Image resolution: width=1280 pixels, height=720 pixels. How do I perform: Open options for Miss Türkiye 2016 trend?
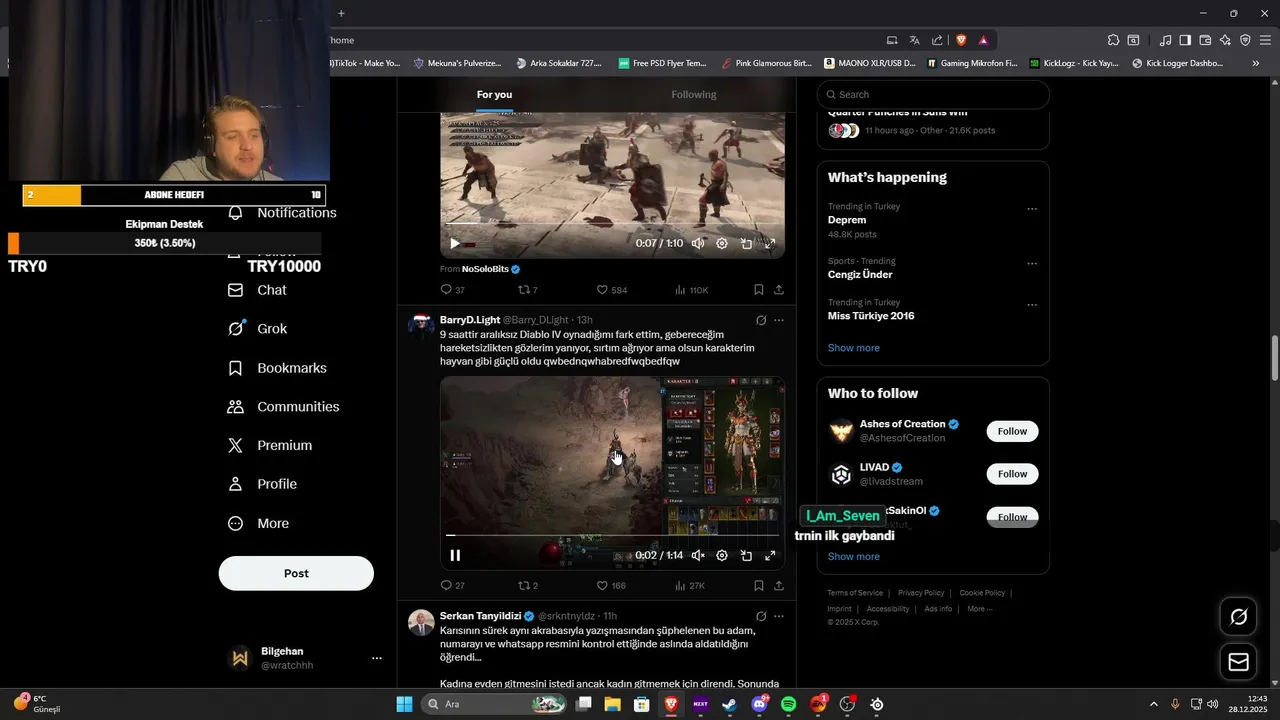pos(1032,305)
